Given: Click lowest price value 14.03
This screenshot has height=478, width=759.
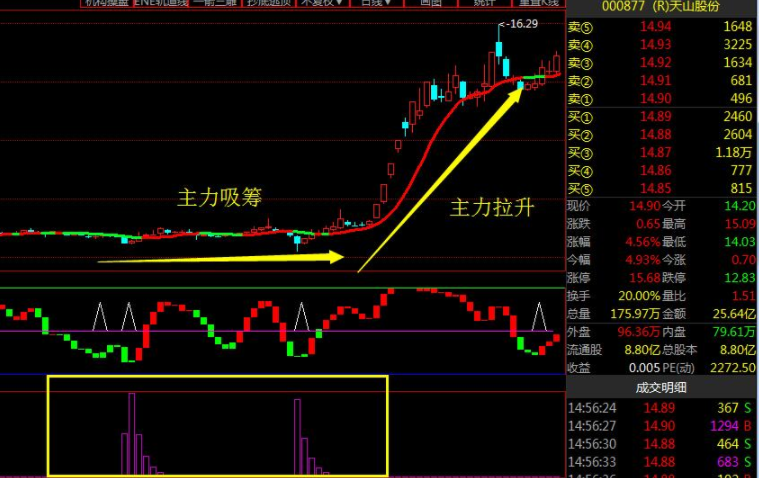Looking at the screenshot, I should tap(740, 242).
